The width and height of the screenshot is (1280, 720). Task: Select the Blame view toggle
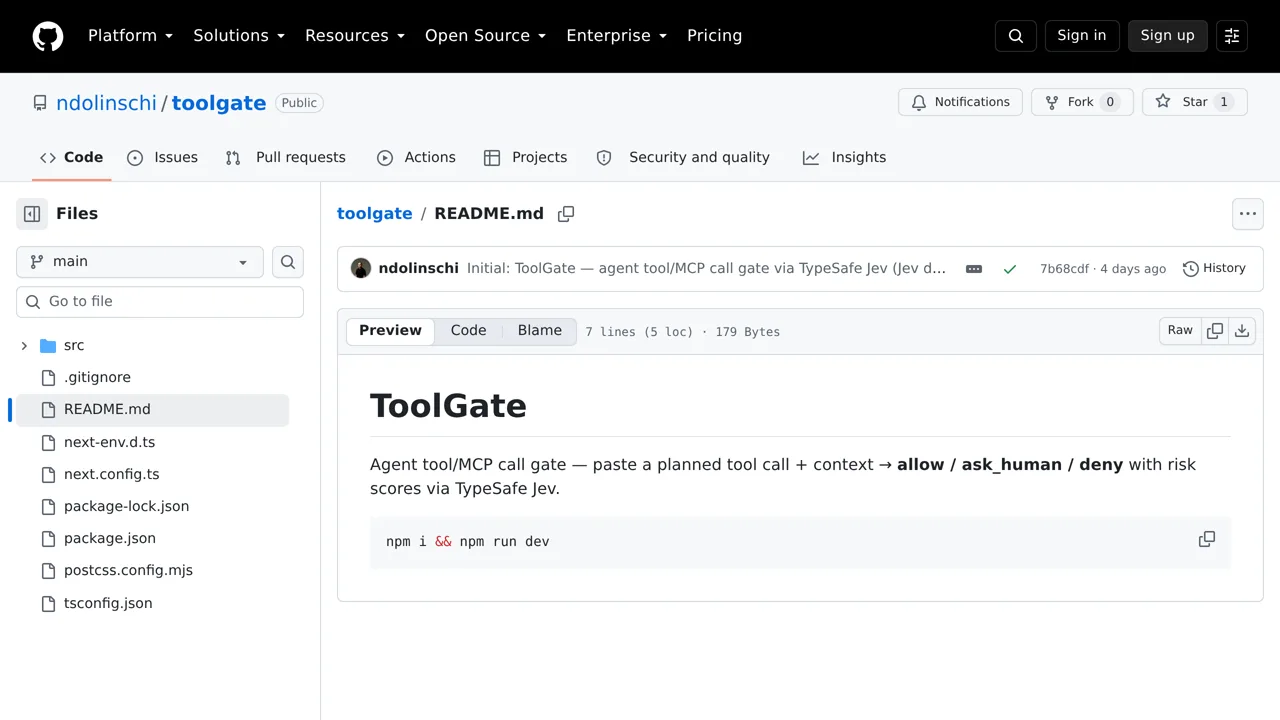[x=540, y=331]
